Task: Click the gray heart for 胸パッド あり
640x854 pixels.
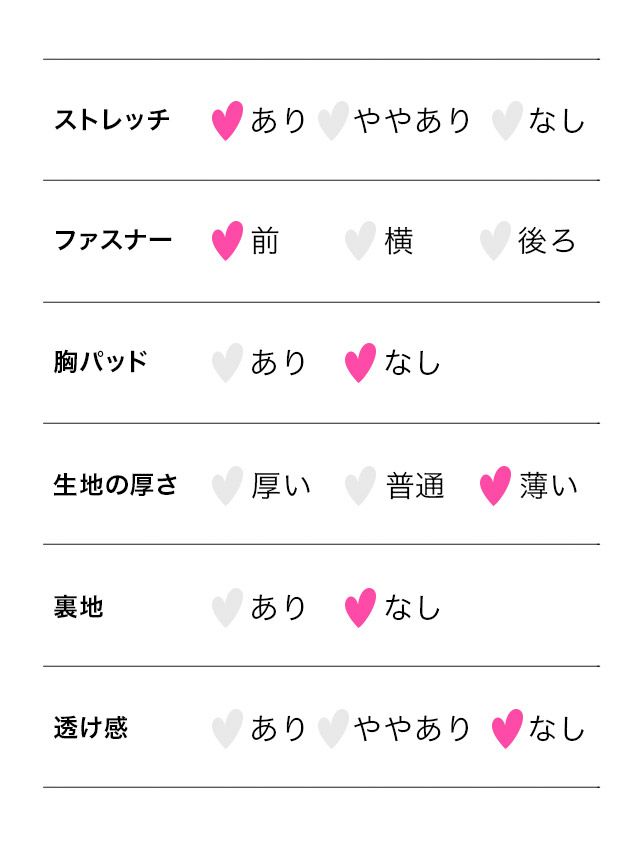Action: point(227,363)
